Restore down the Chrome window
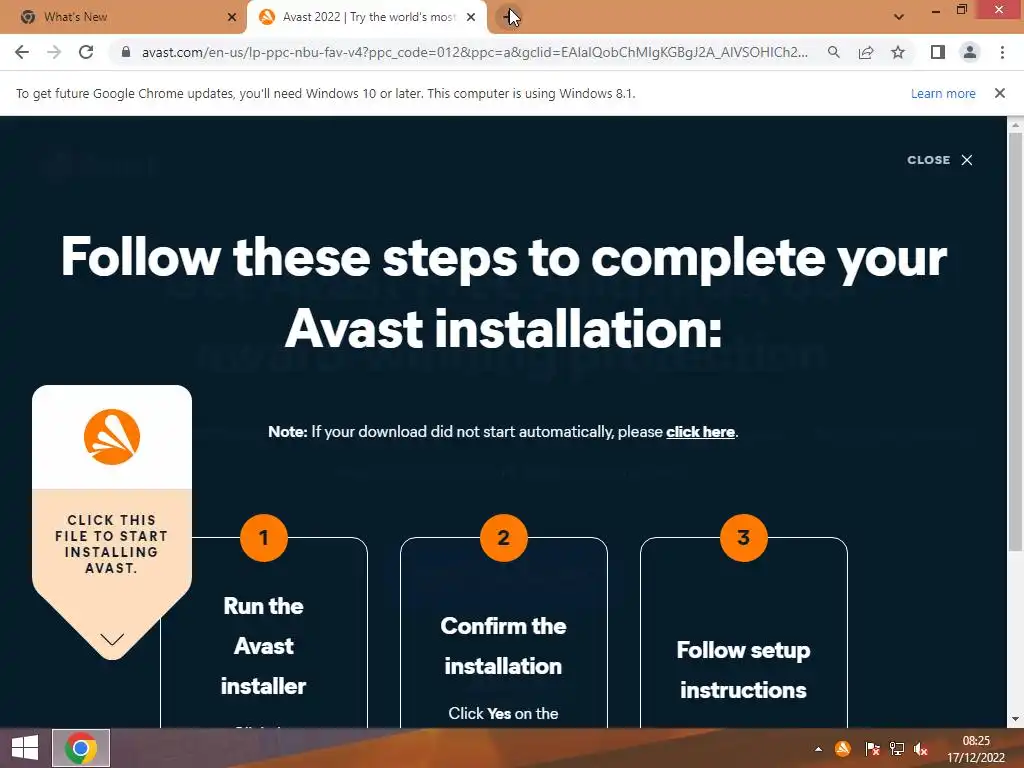The width and height of the screenshot is (1024, 768). [x=961, y=10]
